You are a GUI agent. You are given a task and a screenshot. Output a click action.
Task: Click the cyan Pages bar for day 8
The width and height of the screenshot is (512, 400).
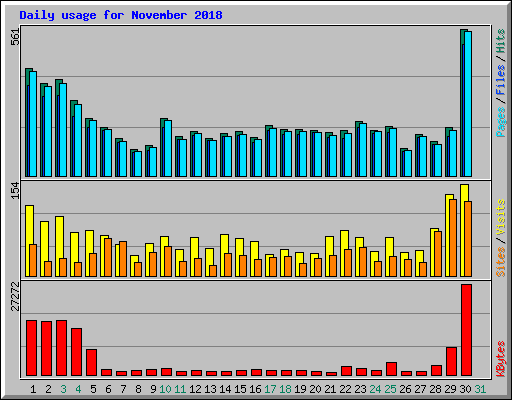click(138, 164)
